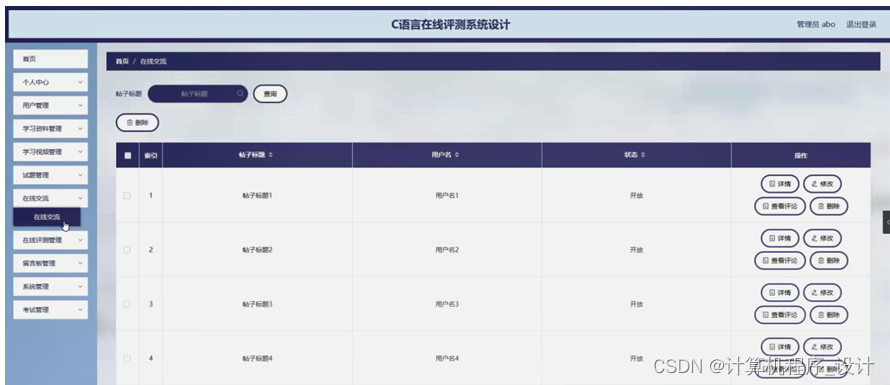Expand the 留言板管理 sidebar menu
Viewport: 890px width, 385px height.
51,263
